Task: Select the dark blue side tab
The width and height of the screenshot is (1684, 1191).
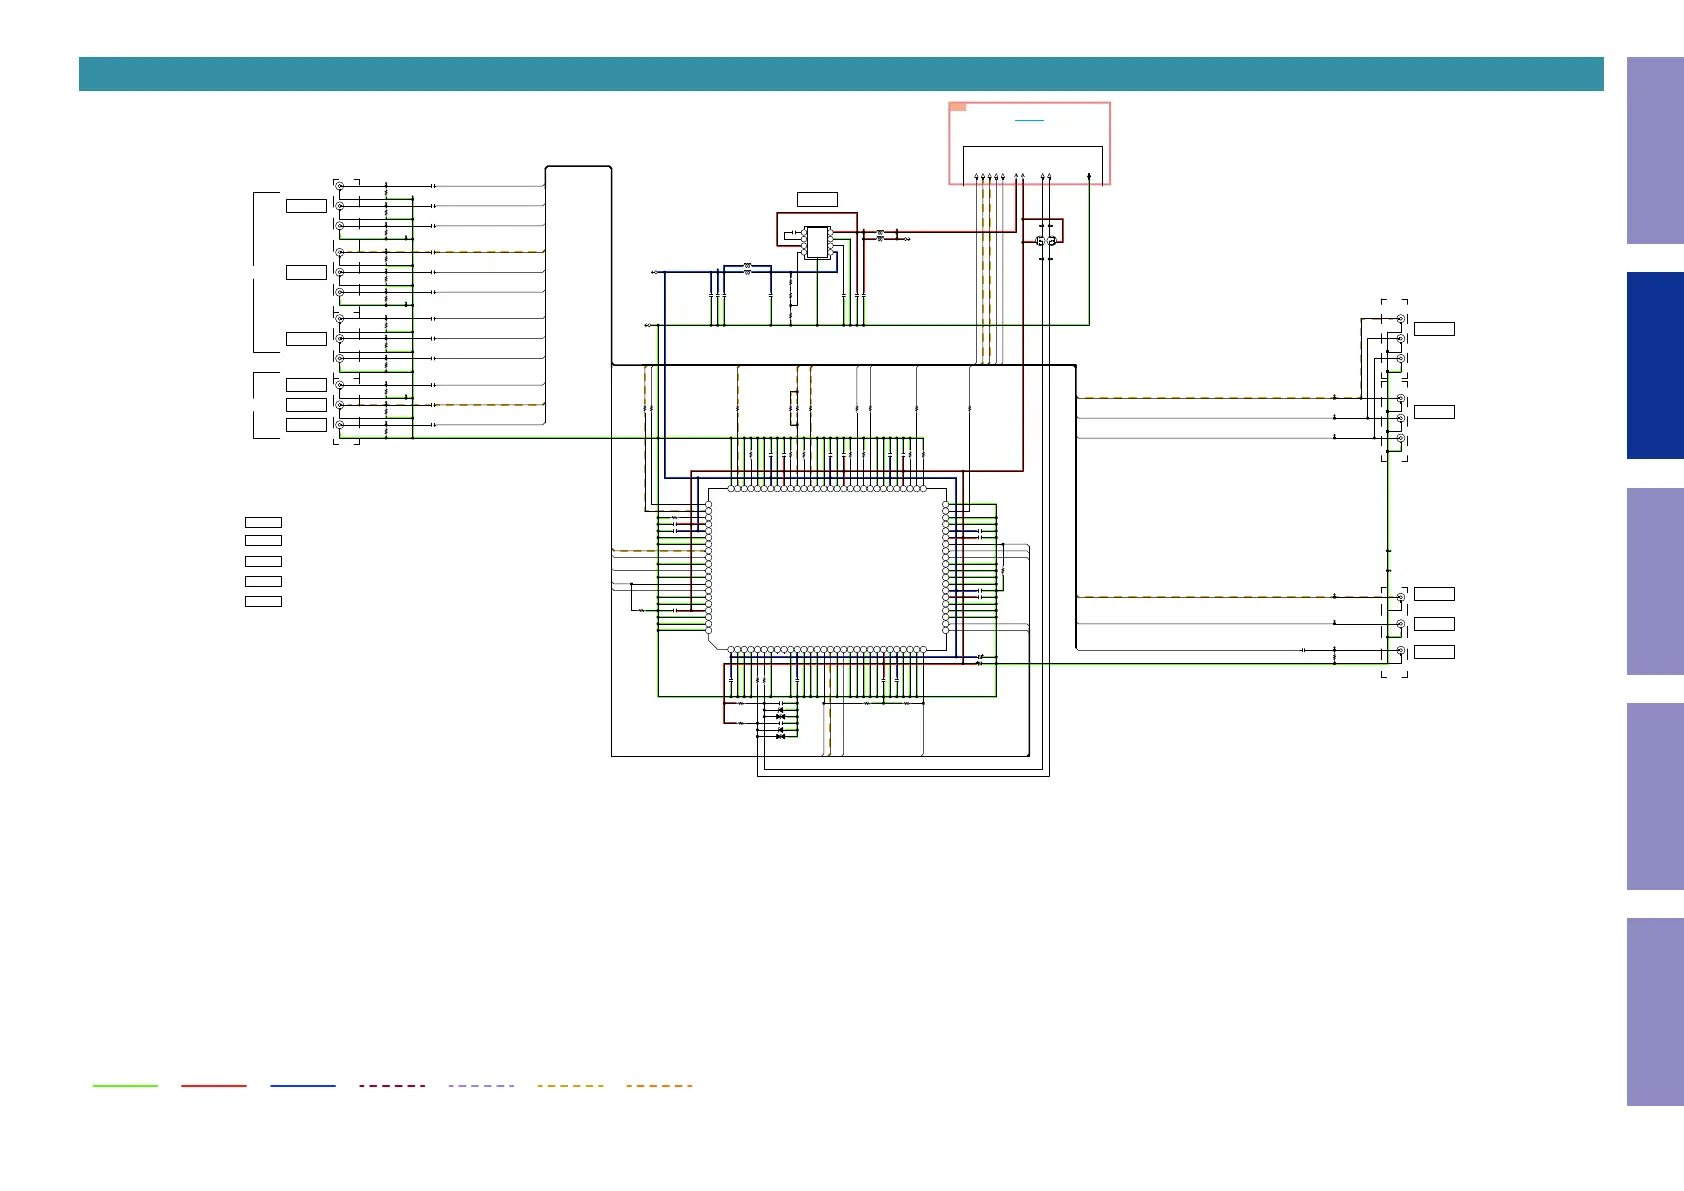Action: (1654, 365)
